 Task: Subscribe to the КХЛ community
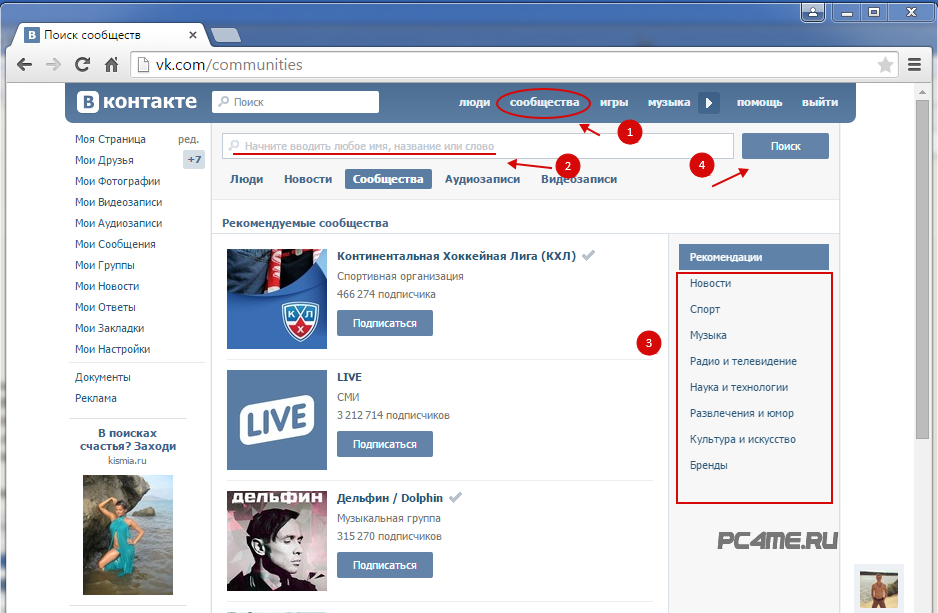[x=385, y=323]
